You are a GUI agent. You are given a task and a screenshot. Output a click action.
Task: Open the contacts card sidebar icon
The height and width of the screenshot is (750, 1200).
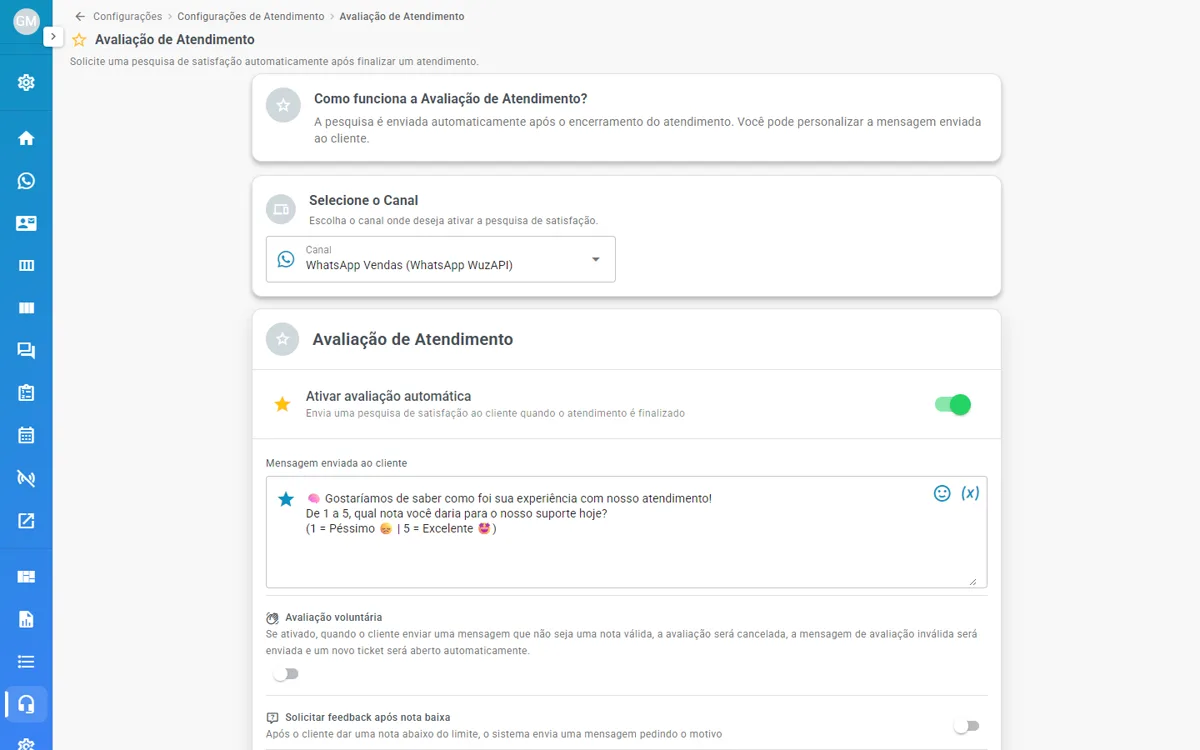click(x=26, y=223)
